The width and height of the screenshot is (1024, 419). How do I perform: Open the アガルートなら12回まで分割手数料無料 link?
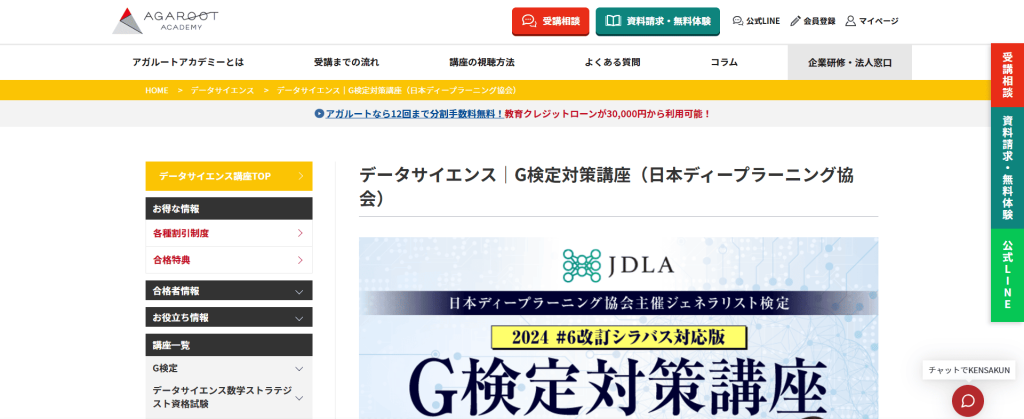415,114
